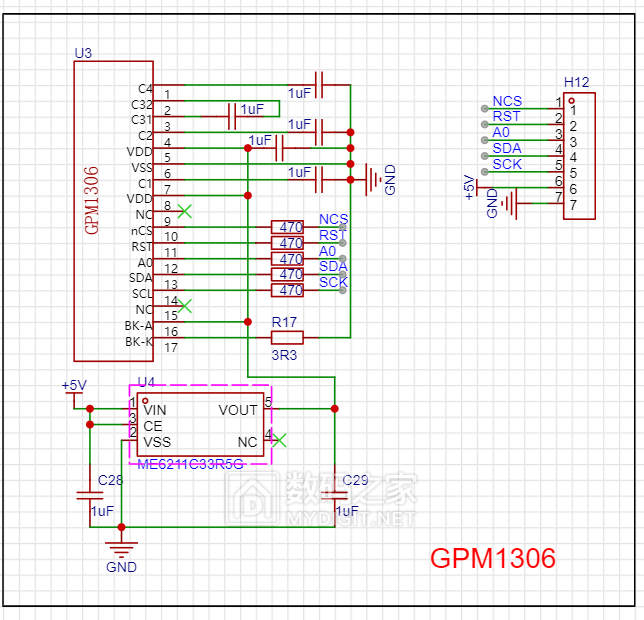Click the no-connect X on U3 pin 15
Image resolution: width=644 pixels, height=620 pixels.
184,306
